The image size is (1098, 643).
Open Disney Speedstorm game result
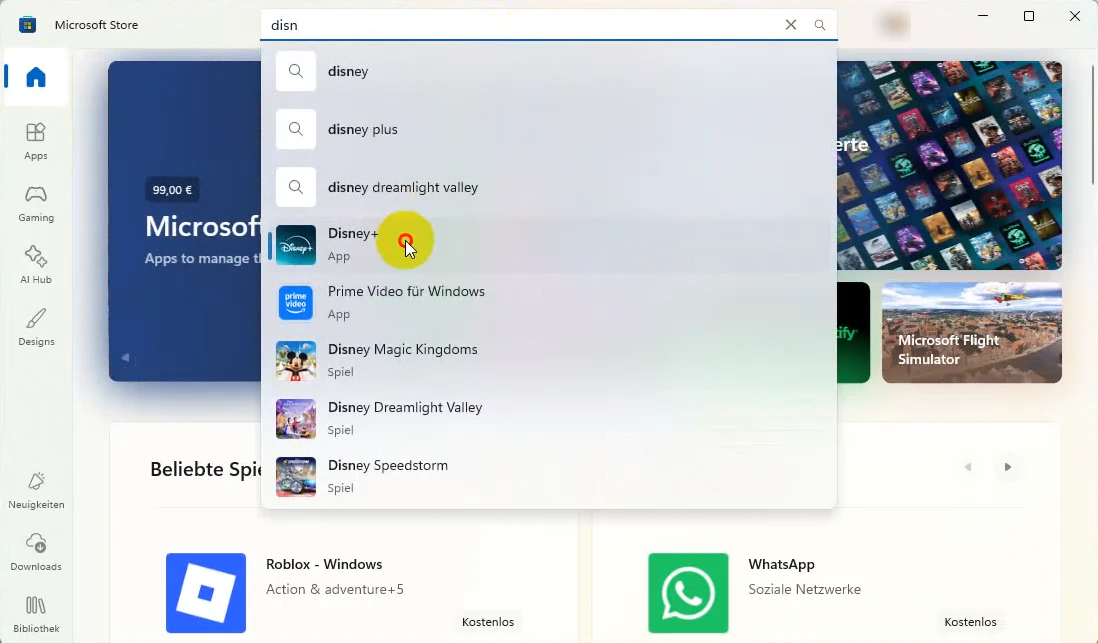pos(548,477)
